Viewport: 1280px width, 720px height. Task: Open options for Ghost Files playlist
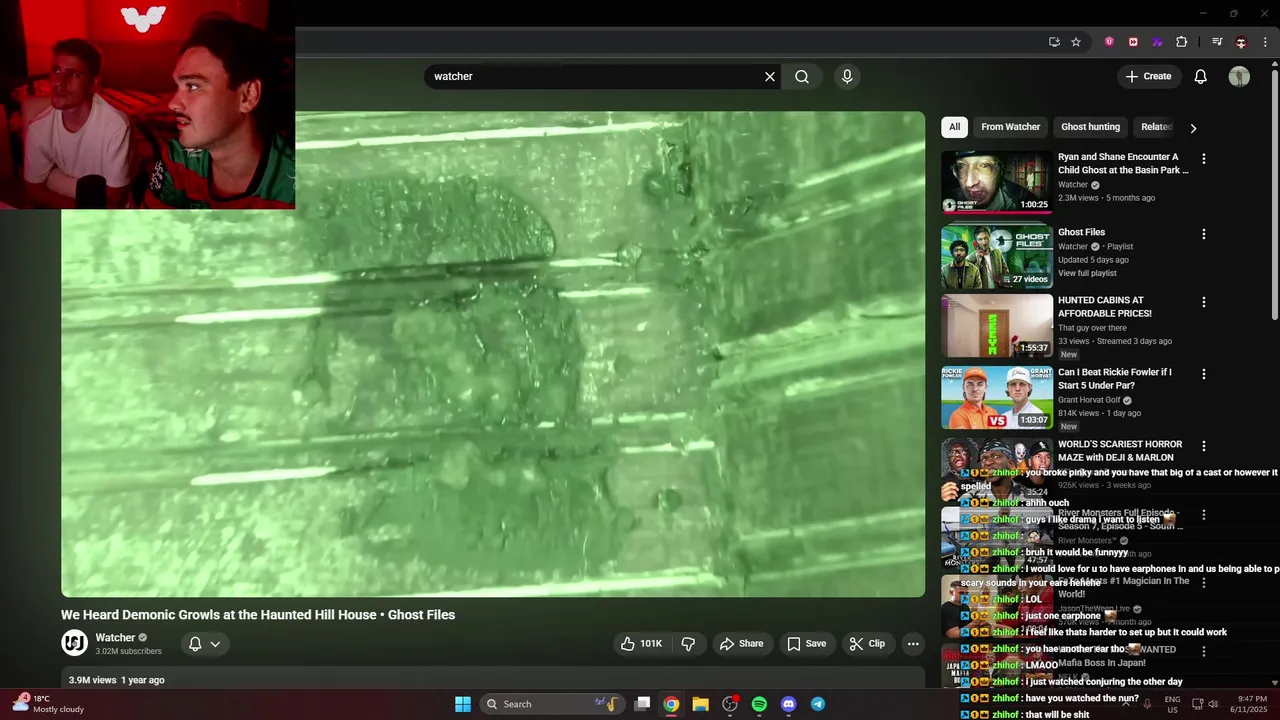(x=1203, y=234)
